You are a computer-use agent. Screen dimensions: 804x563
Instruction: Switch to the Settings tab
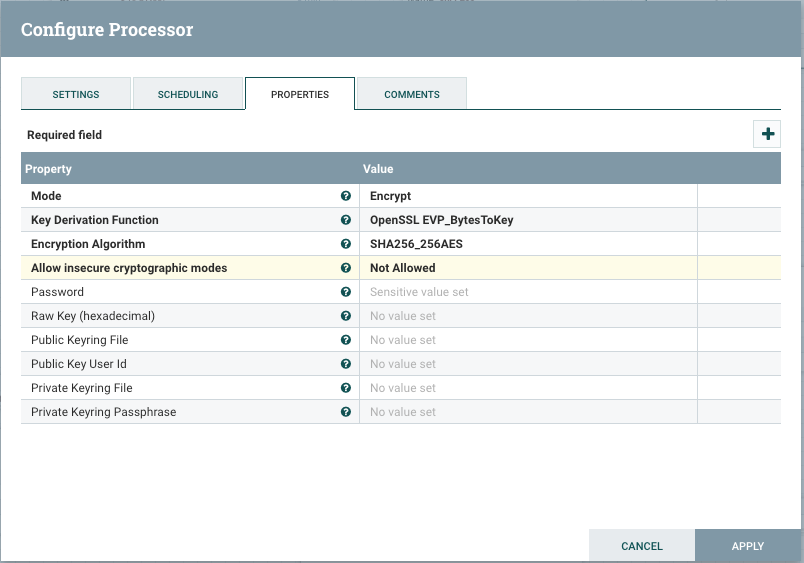pos(76,94)
